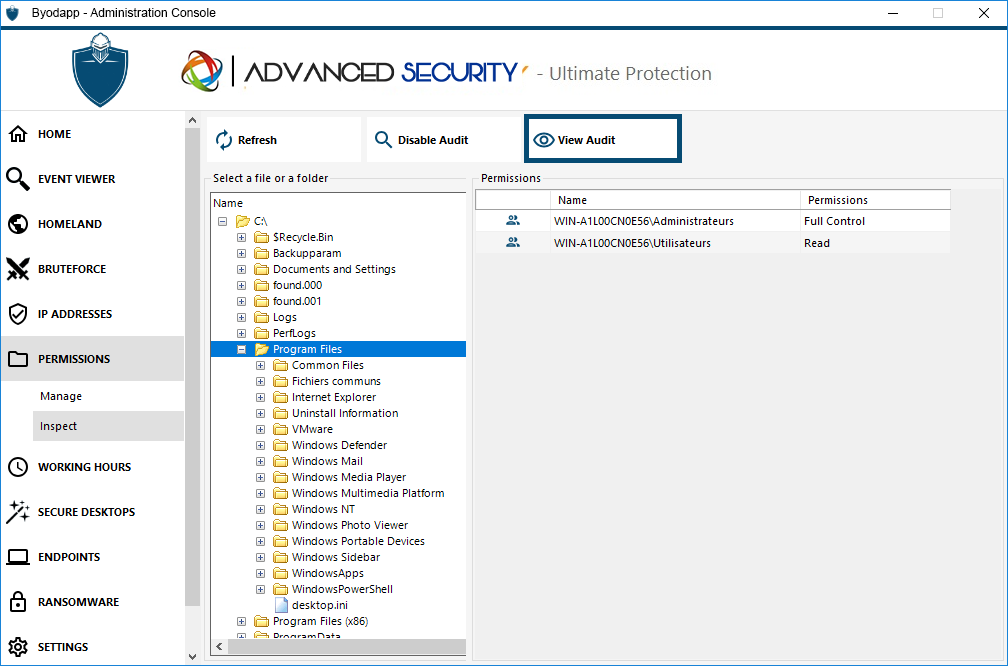Sort by the Name column header
The width and height of the screenshot is (1008, 666).
coord(675,200)
